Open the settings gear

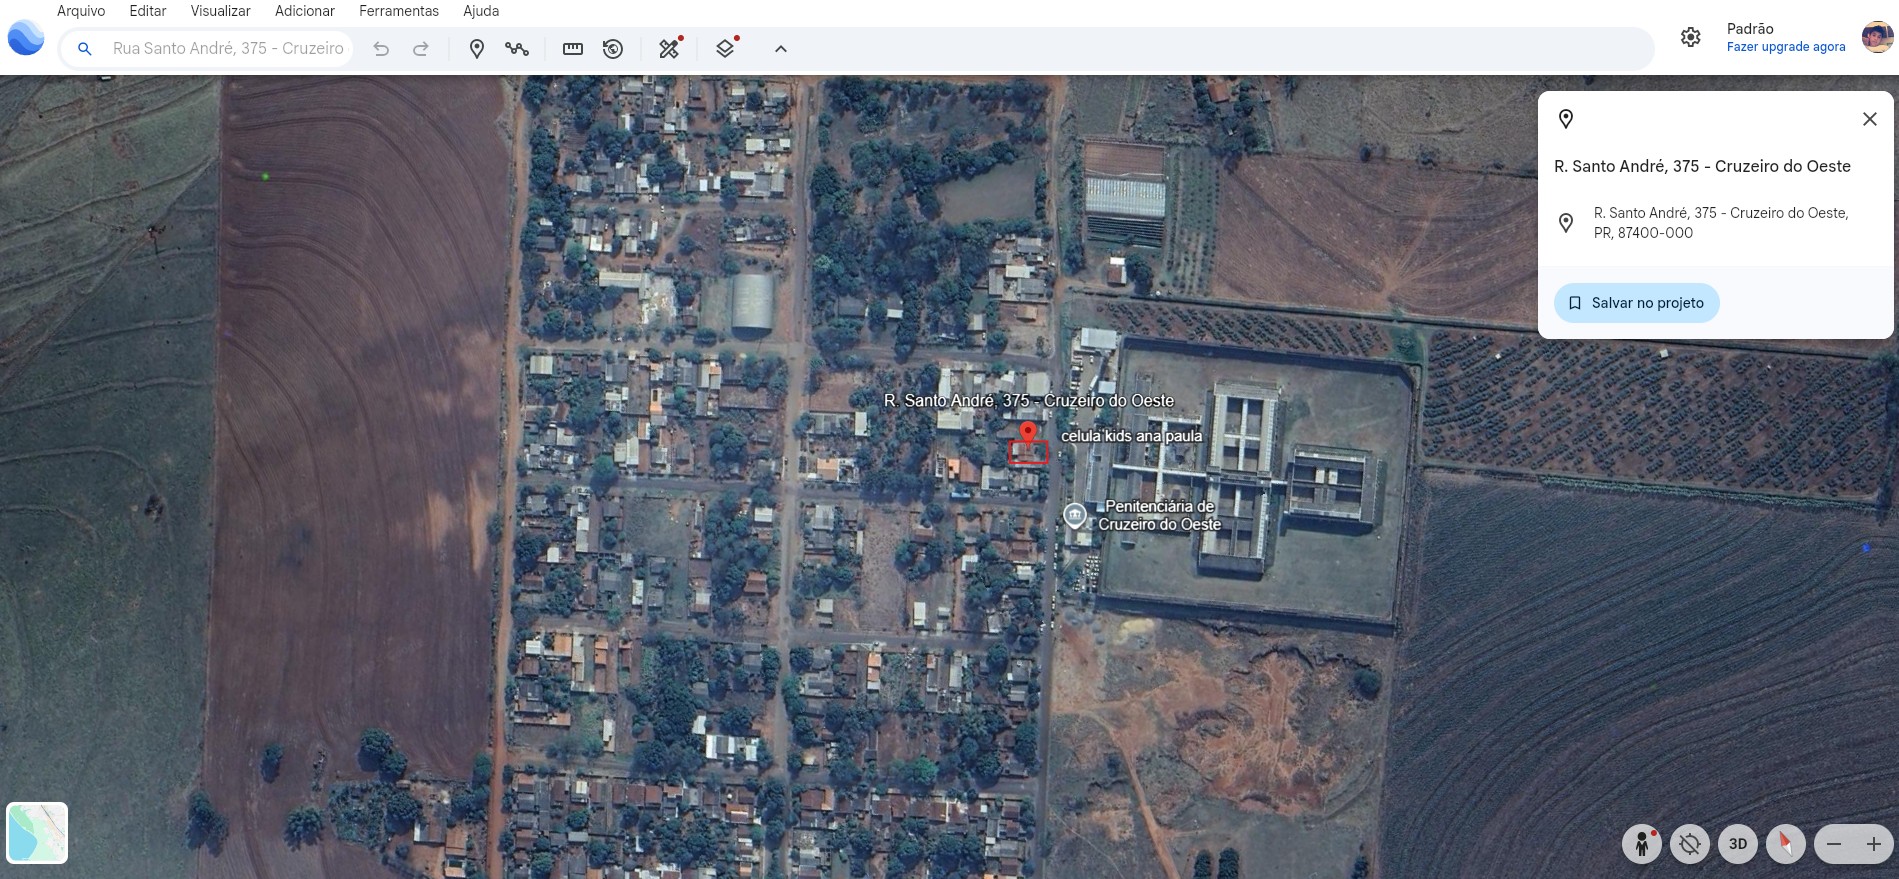1690,38
